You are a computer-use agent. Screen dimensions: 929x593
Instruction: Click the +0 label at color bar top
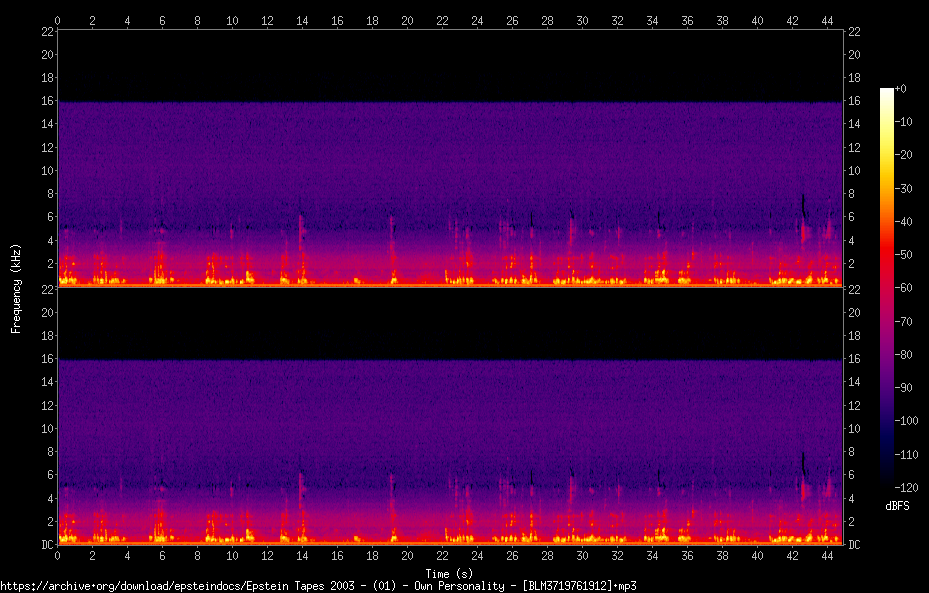(x=901, y=89)
